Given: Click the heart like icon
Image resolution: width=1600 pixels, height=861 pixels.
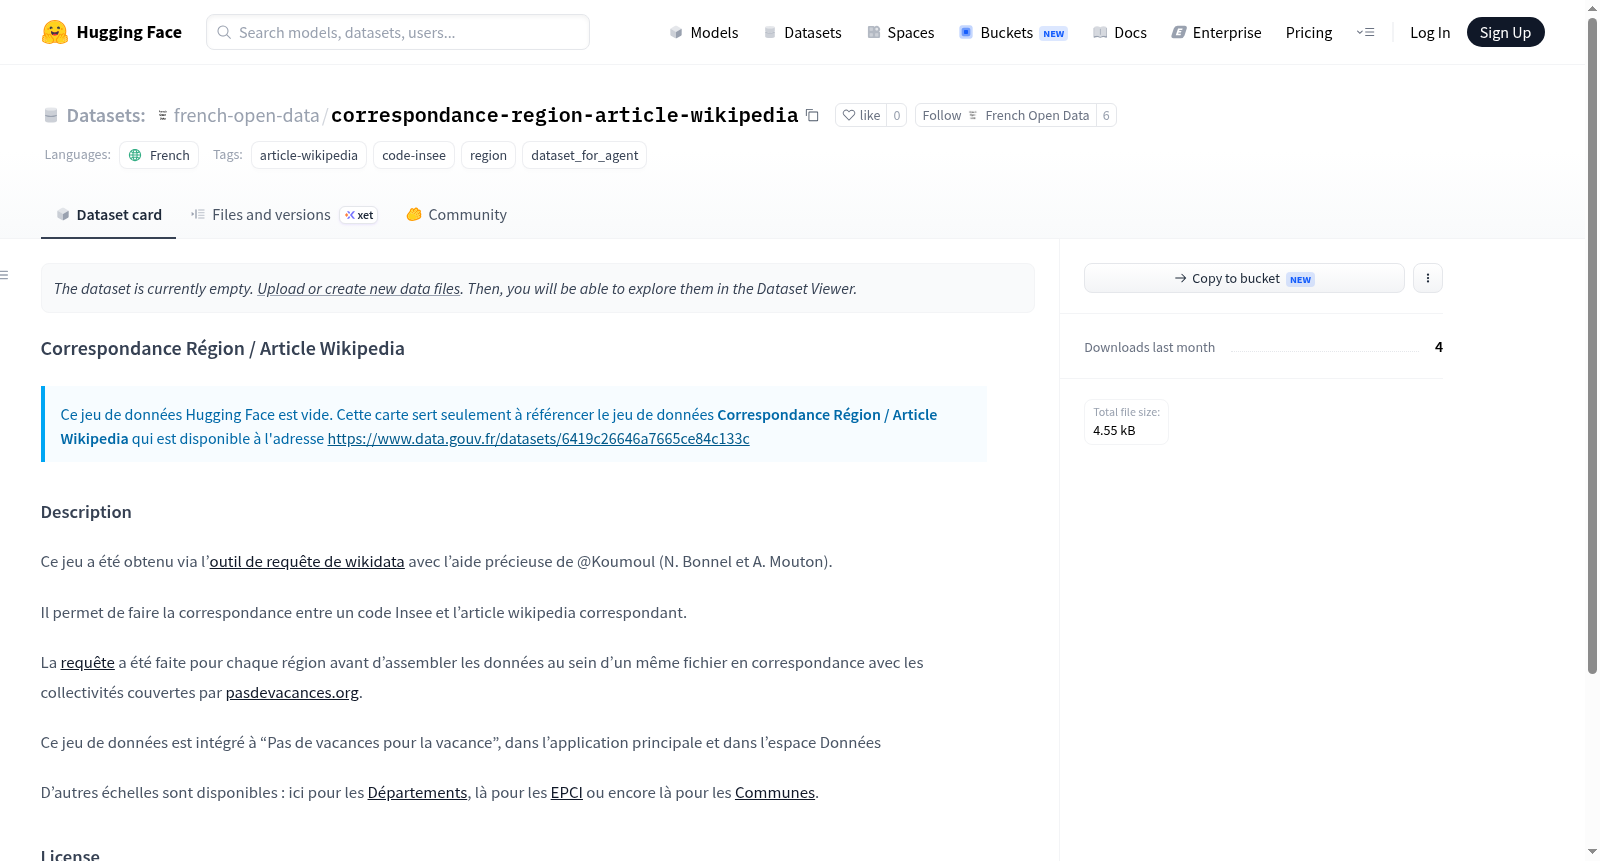Looking at the screenshot, I should click(849, 115).
